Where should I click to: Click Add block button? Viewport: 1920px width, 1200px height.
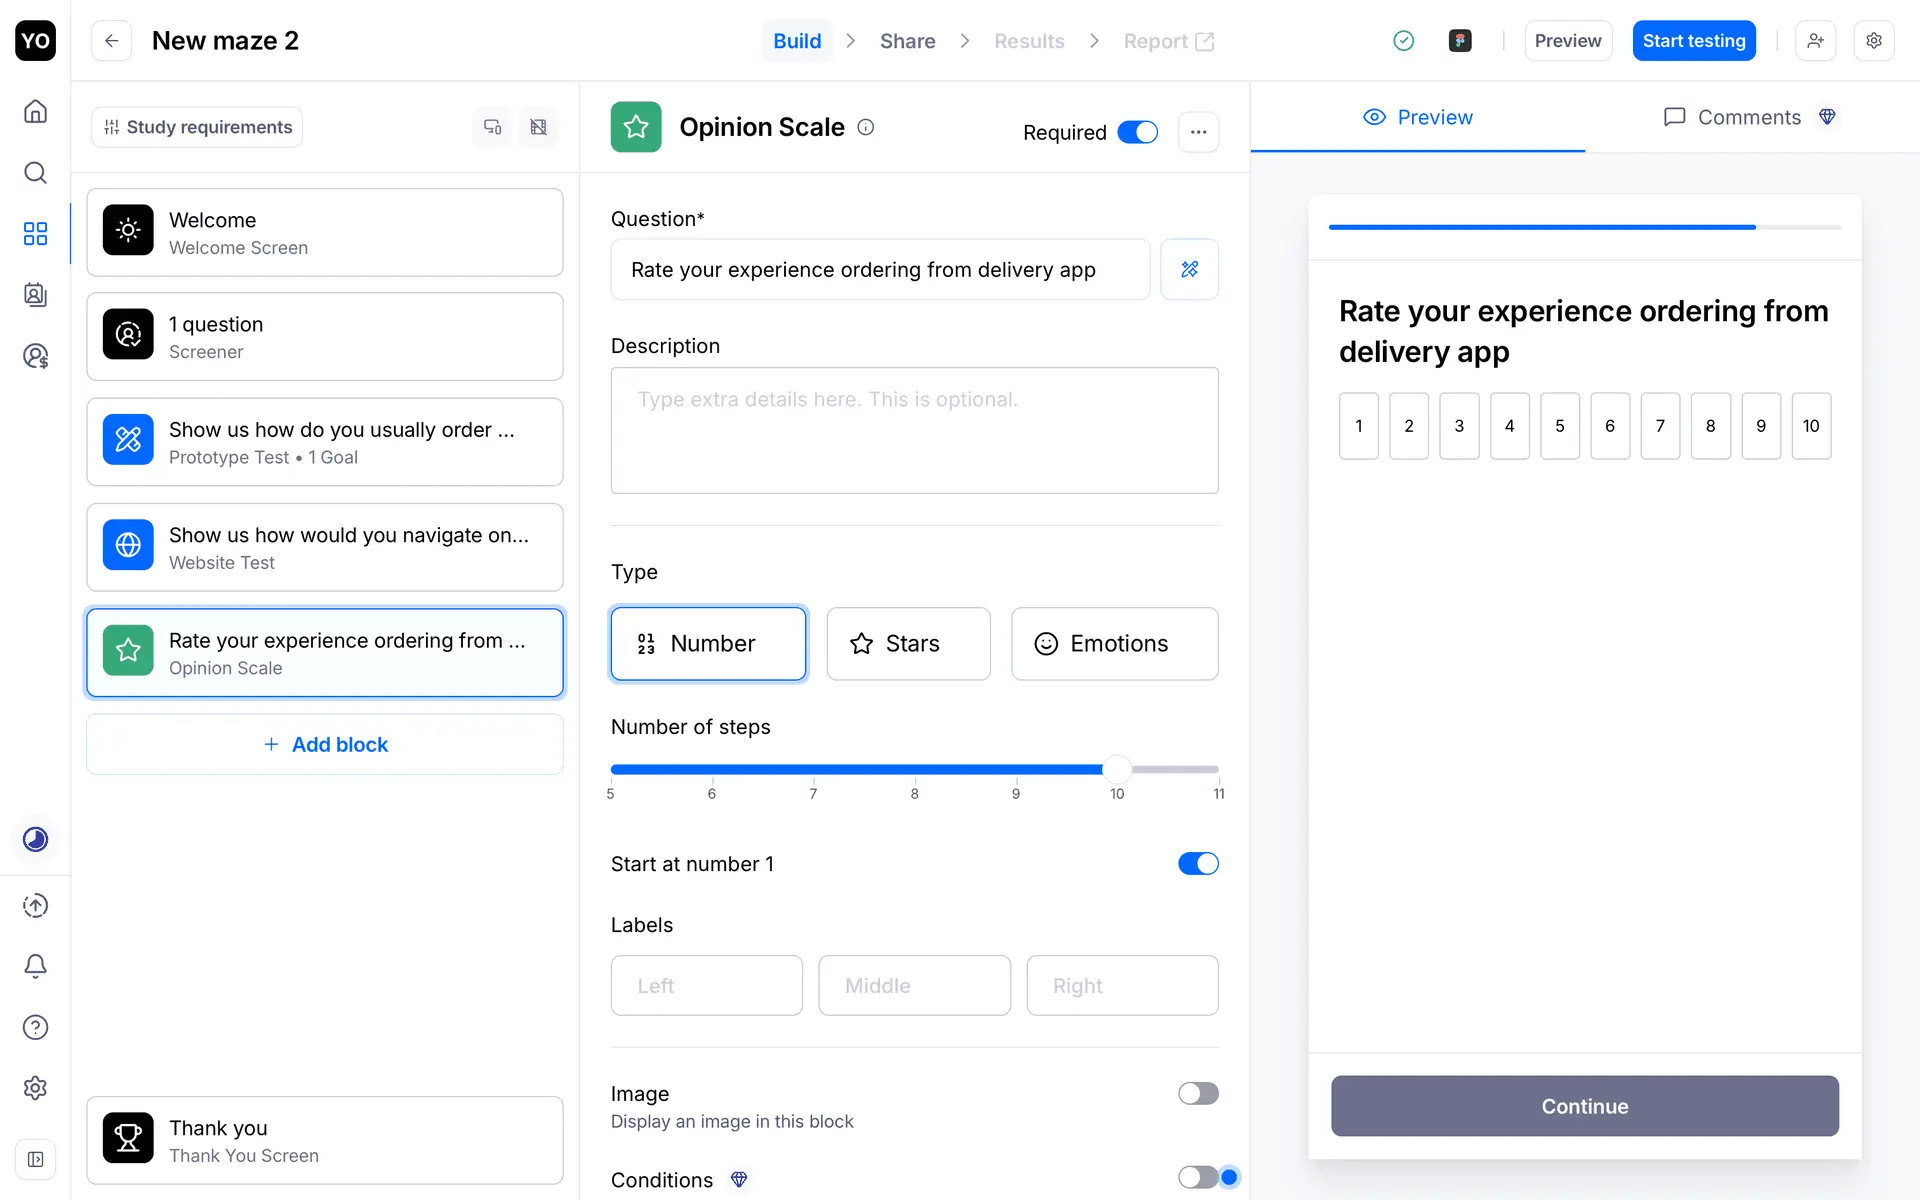[325, 745]
